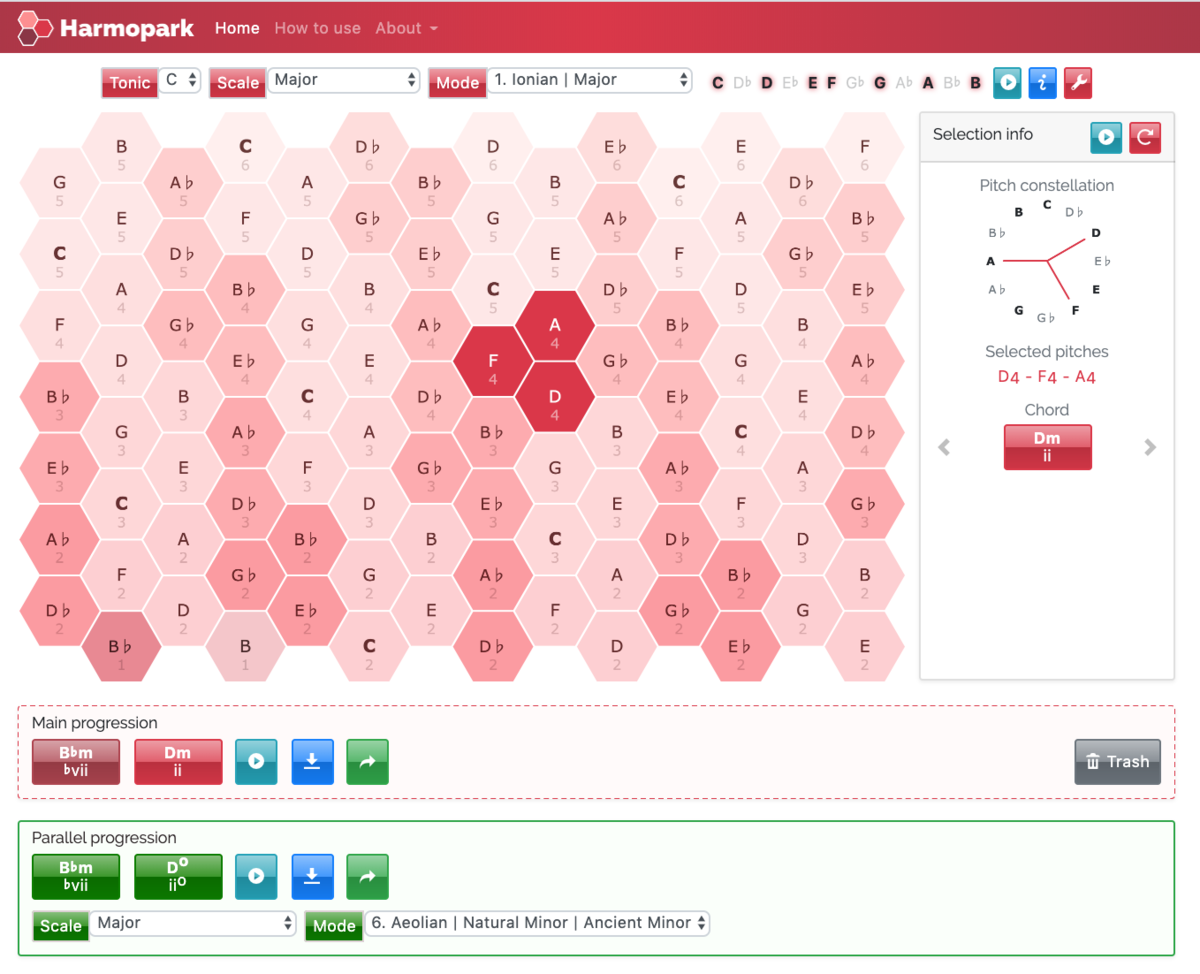Screen dimensions: 1200x974
Task: Open the Parallel Mode dropdown showing Aeolian
Action: (536, 923)
